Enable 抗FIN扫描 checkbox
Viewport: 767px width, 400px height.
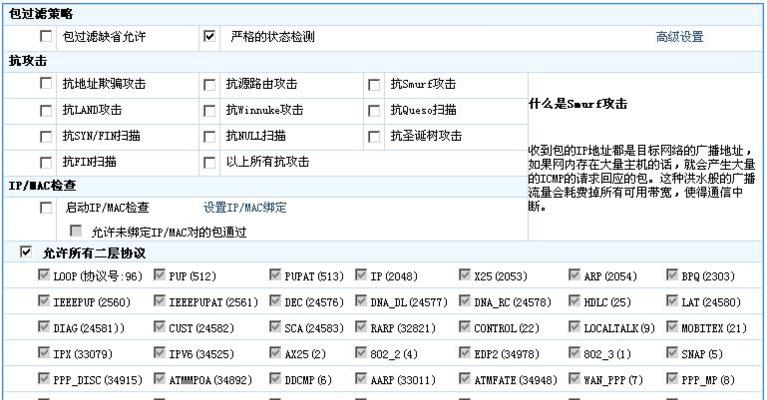46,163
